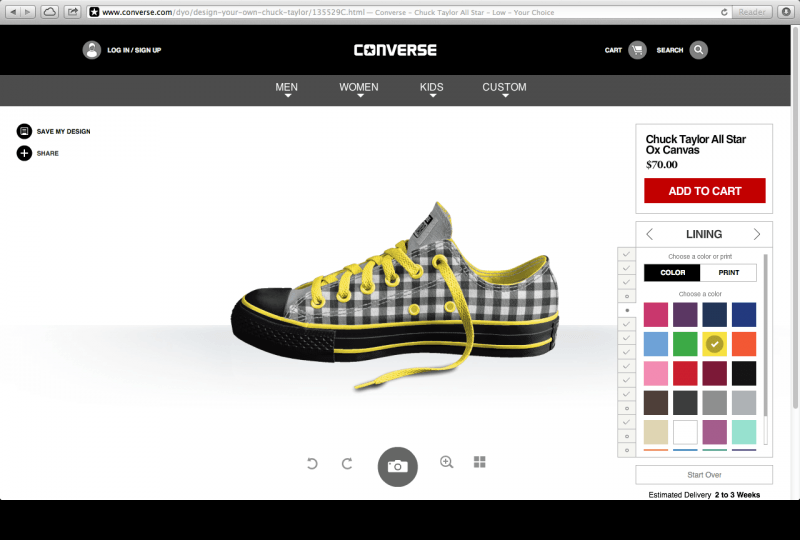Reload the page

(724, 12)
